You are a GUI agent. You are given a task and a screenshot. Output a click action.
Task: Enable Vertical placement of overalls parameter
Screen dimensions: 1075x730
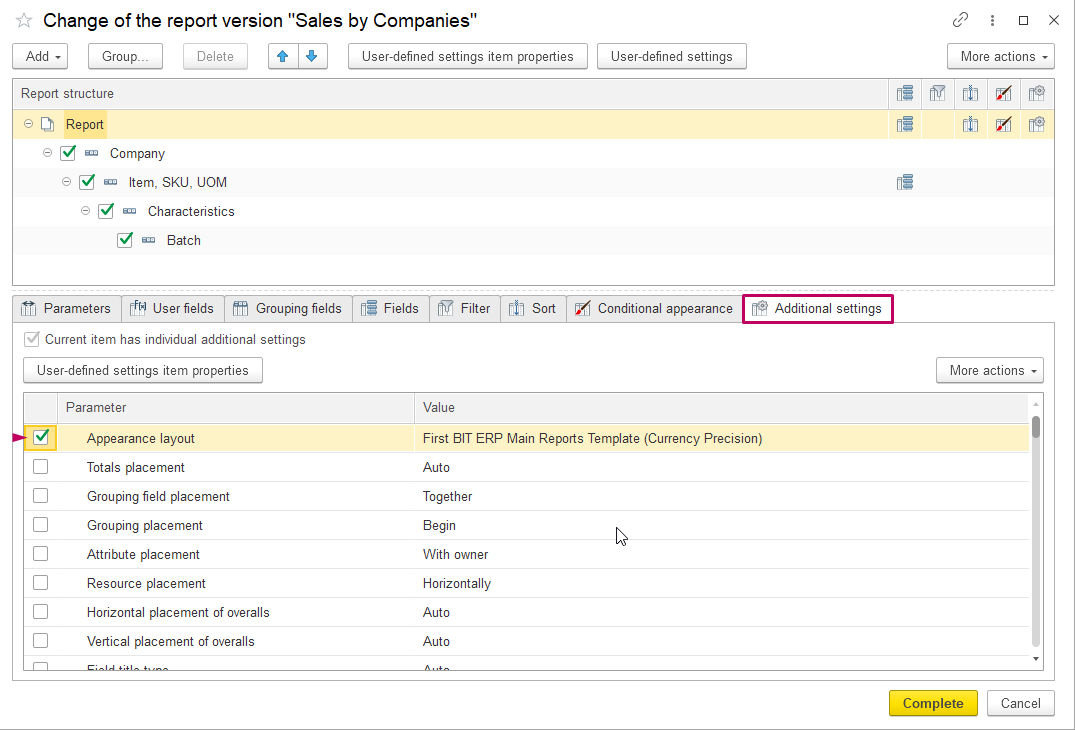point(40,641)
